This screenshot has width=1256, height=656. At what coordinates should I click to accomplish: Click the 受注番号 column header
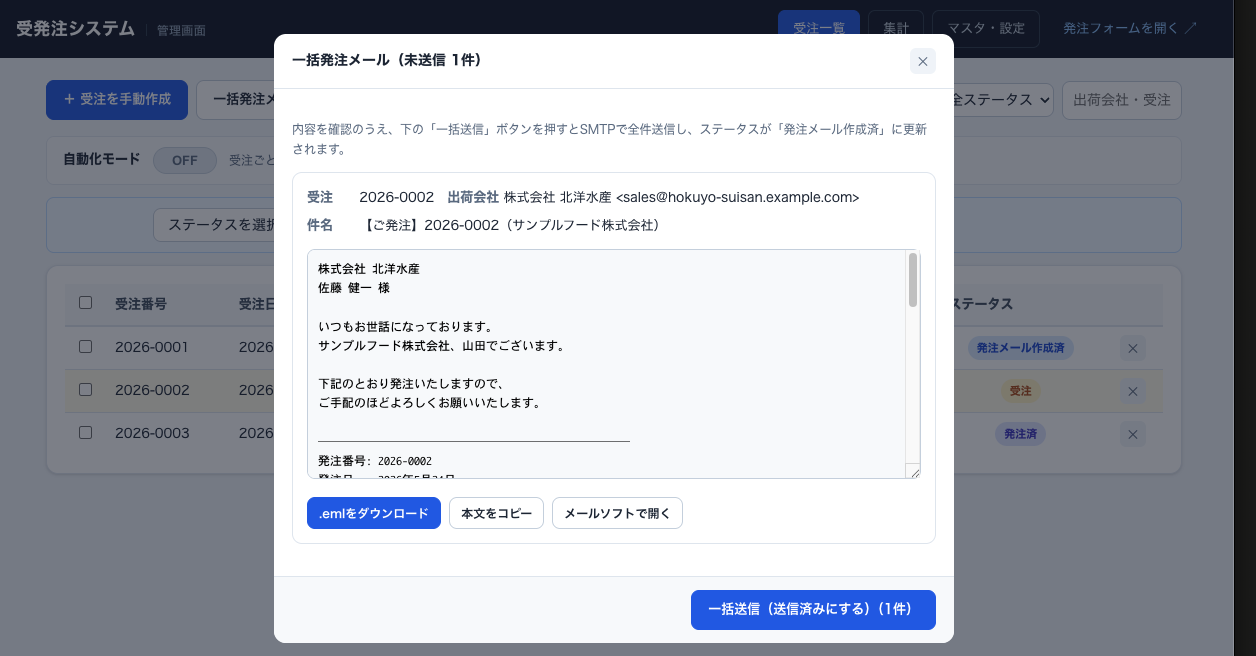[141, 304]
